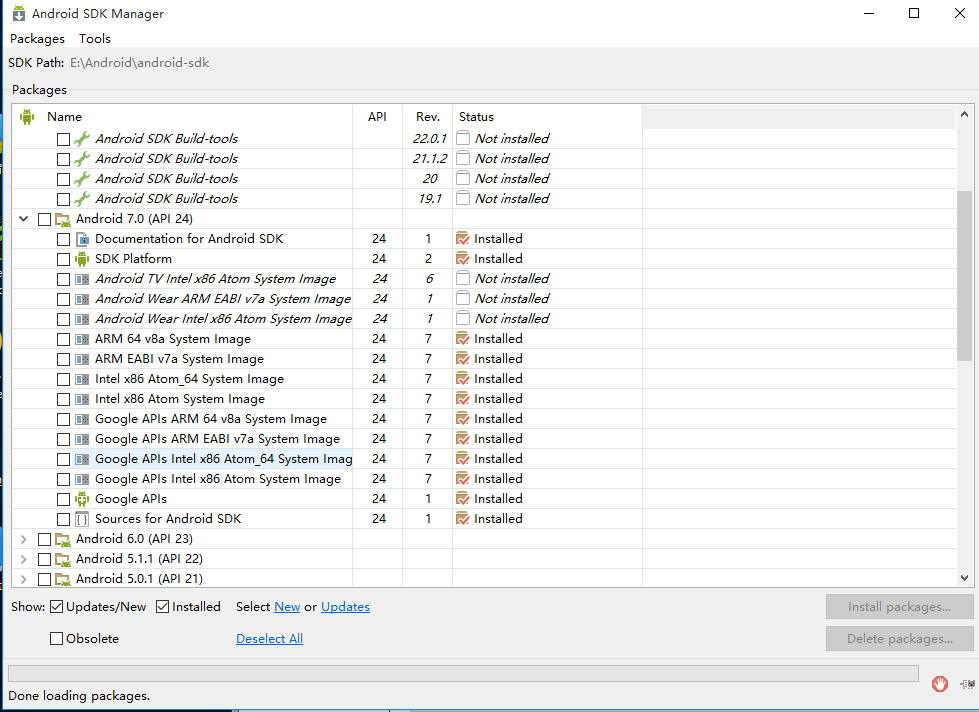Click Android Wear ARM EABI v7a image icon
The image size is (979, 712).
tap(82, 299)
